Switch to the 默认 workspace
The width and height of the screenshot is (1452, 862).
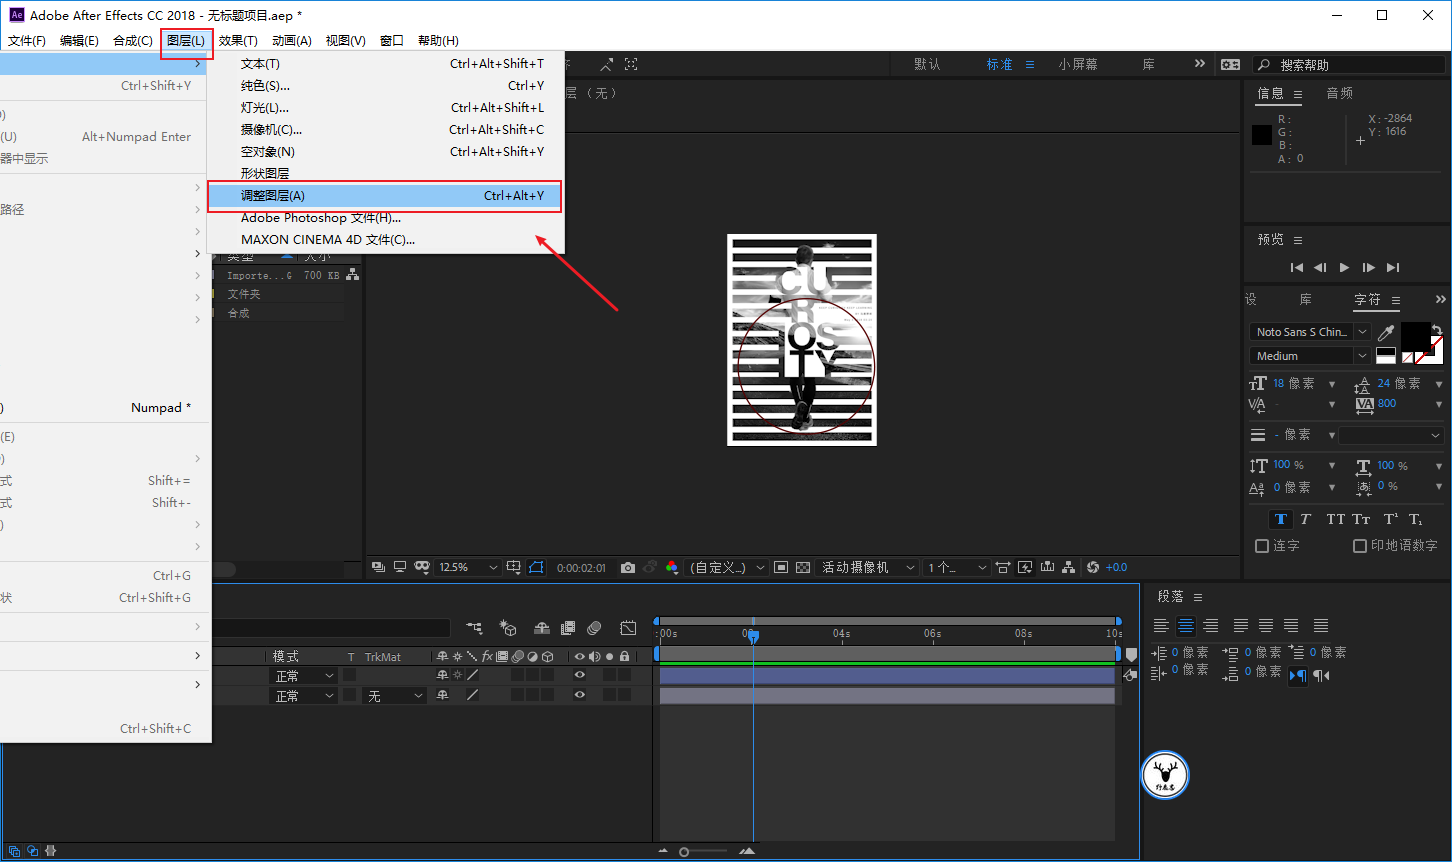[x=927, y=64]
